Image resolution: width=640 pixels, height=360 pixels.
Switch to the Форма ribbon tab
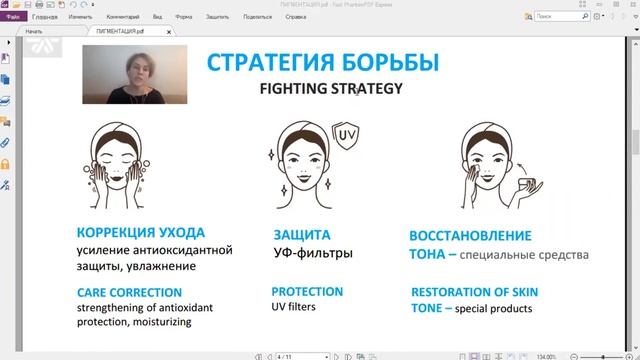[184, 17]
